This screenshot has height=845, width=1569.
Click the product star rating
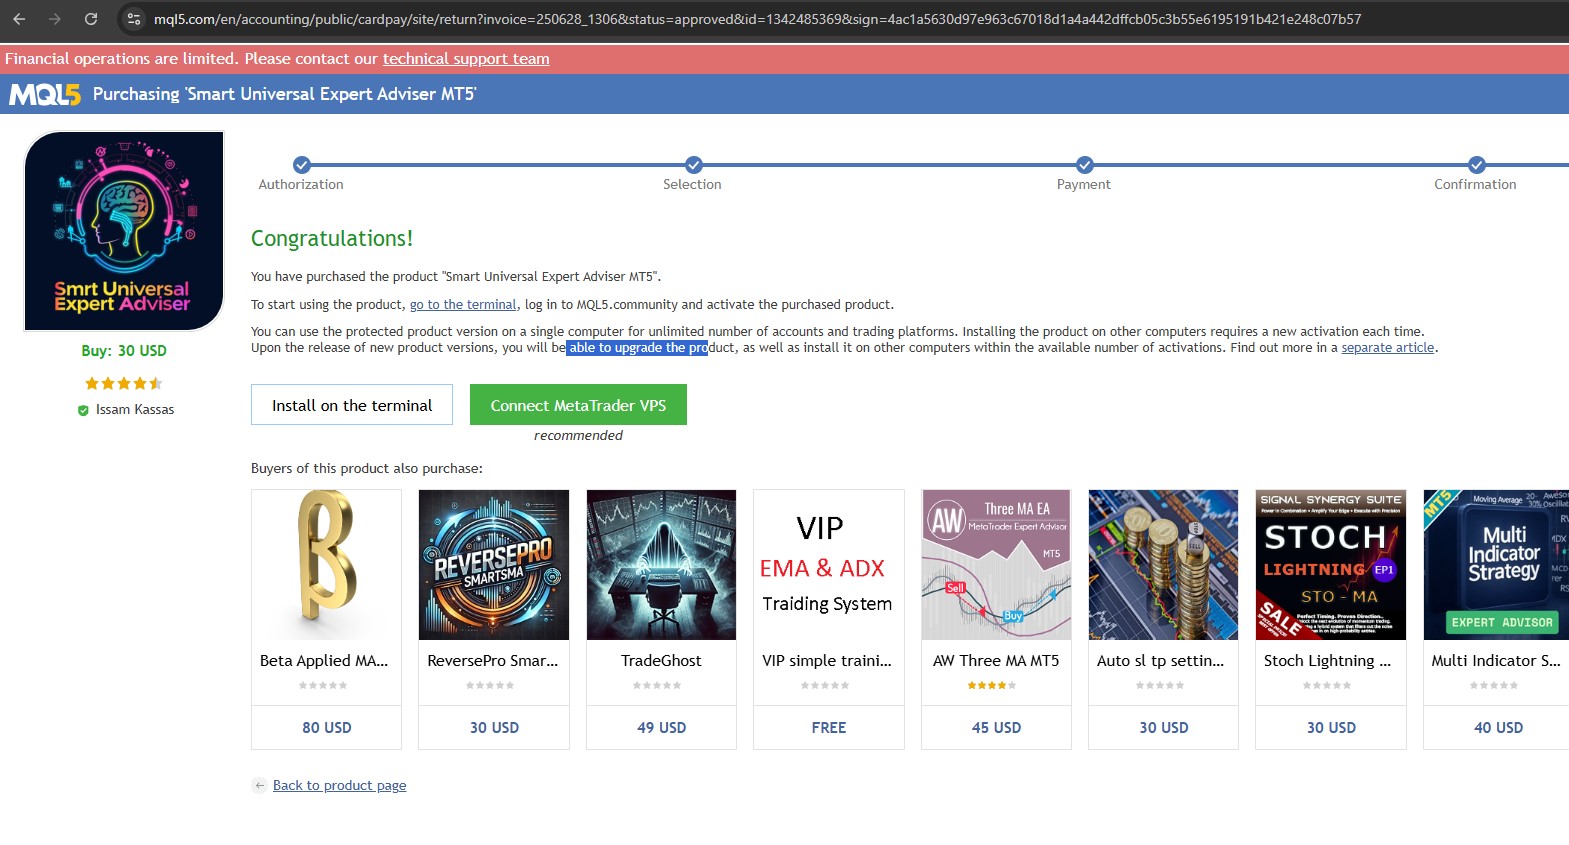click(123, 383)
